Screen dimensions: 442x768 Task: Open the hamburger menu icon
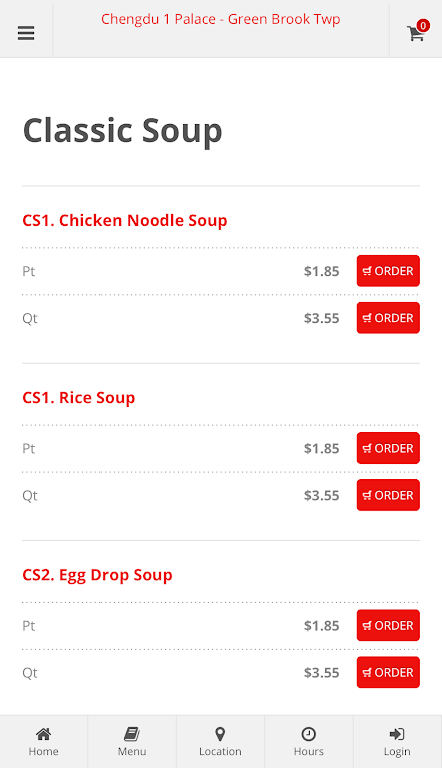click(26, 33)
